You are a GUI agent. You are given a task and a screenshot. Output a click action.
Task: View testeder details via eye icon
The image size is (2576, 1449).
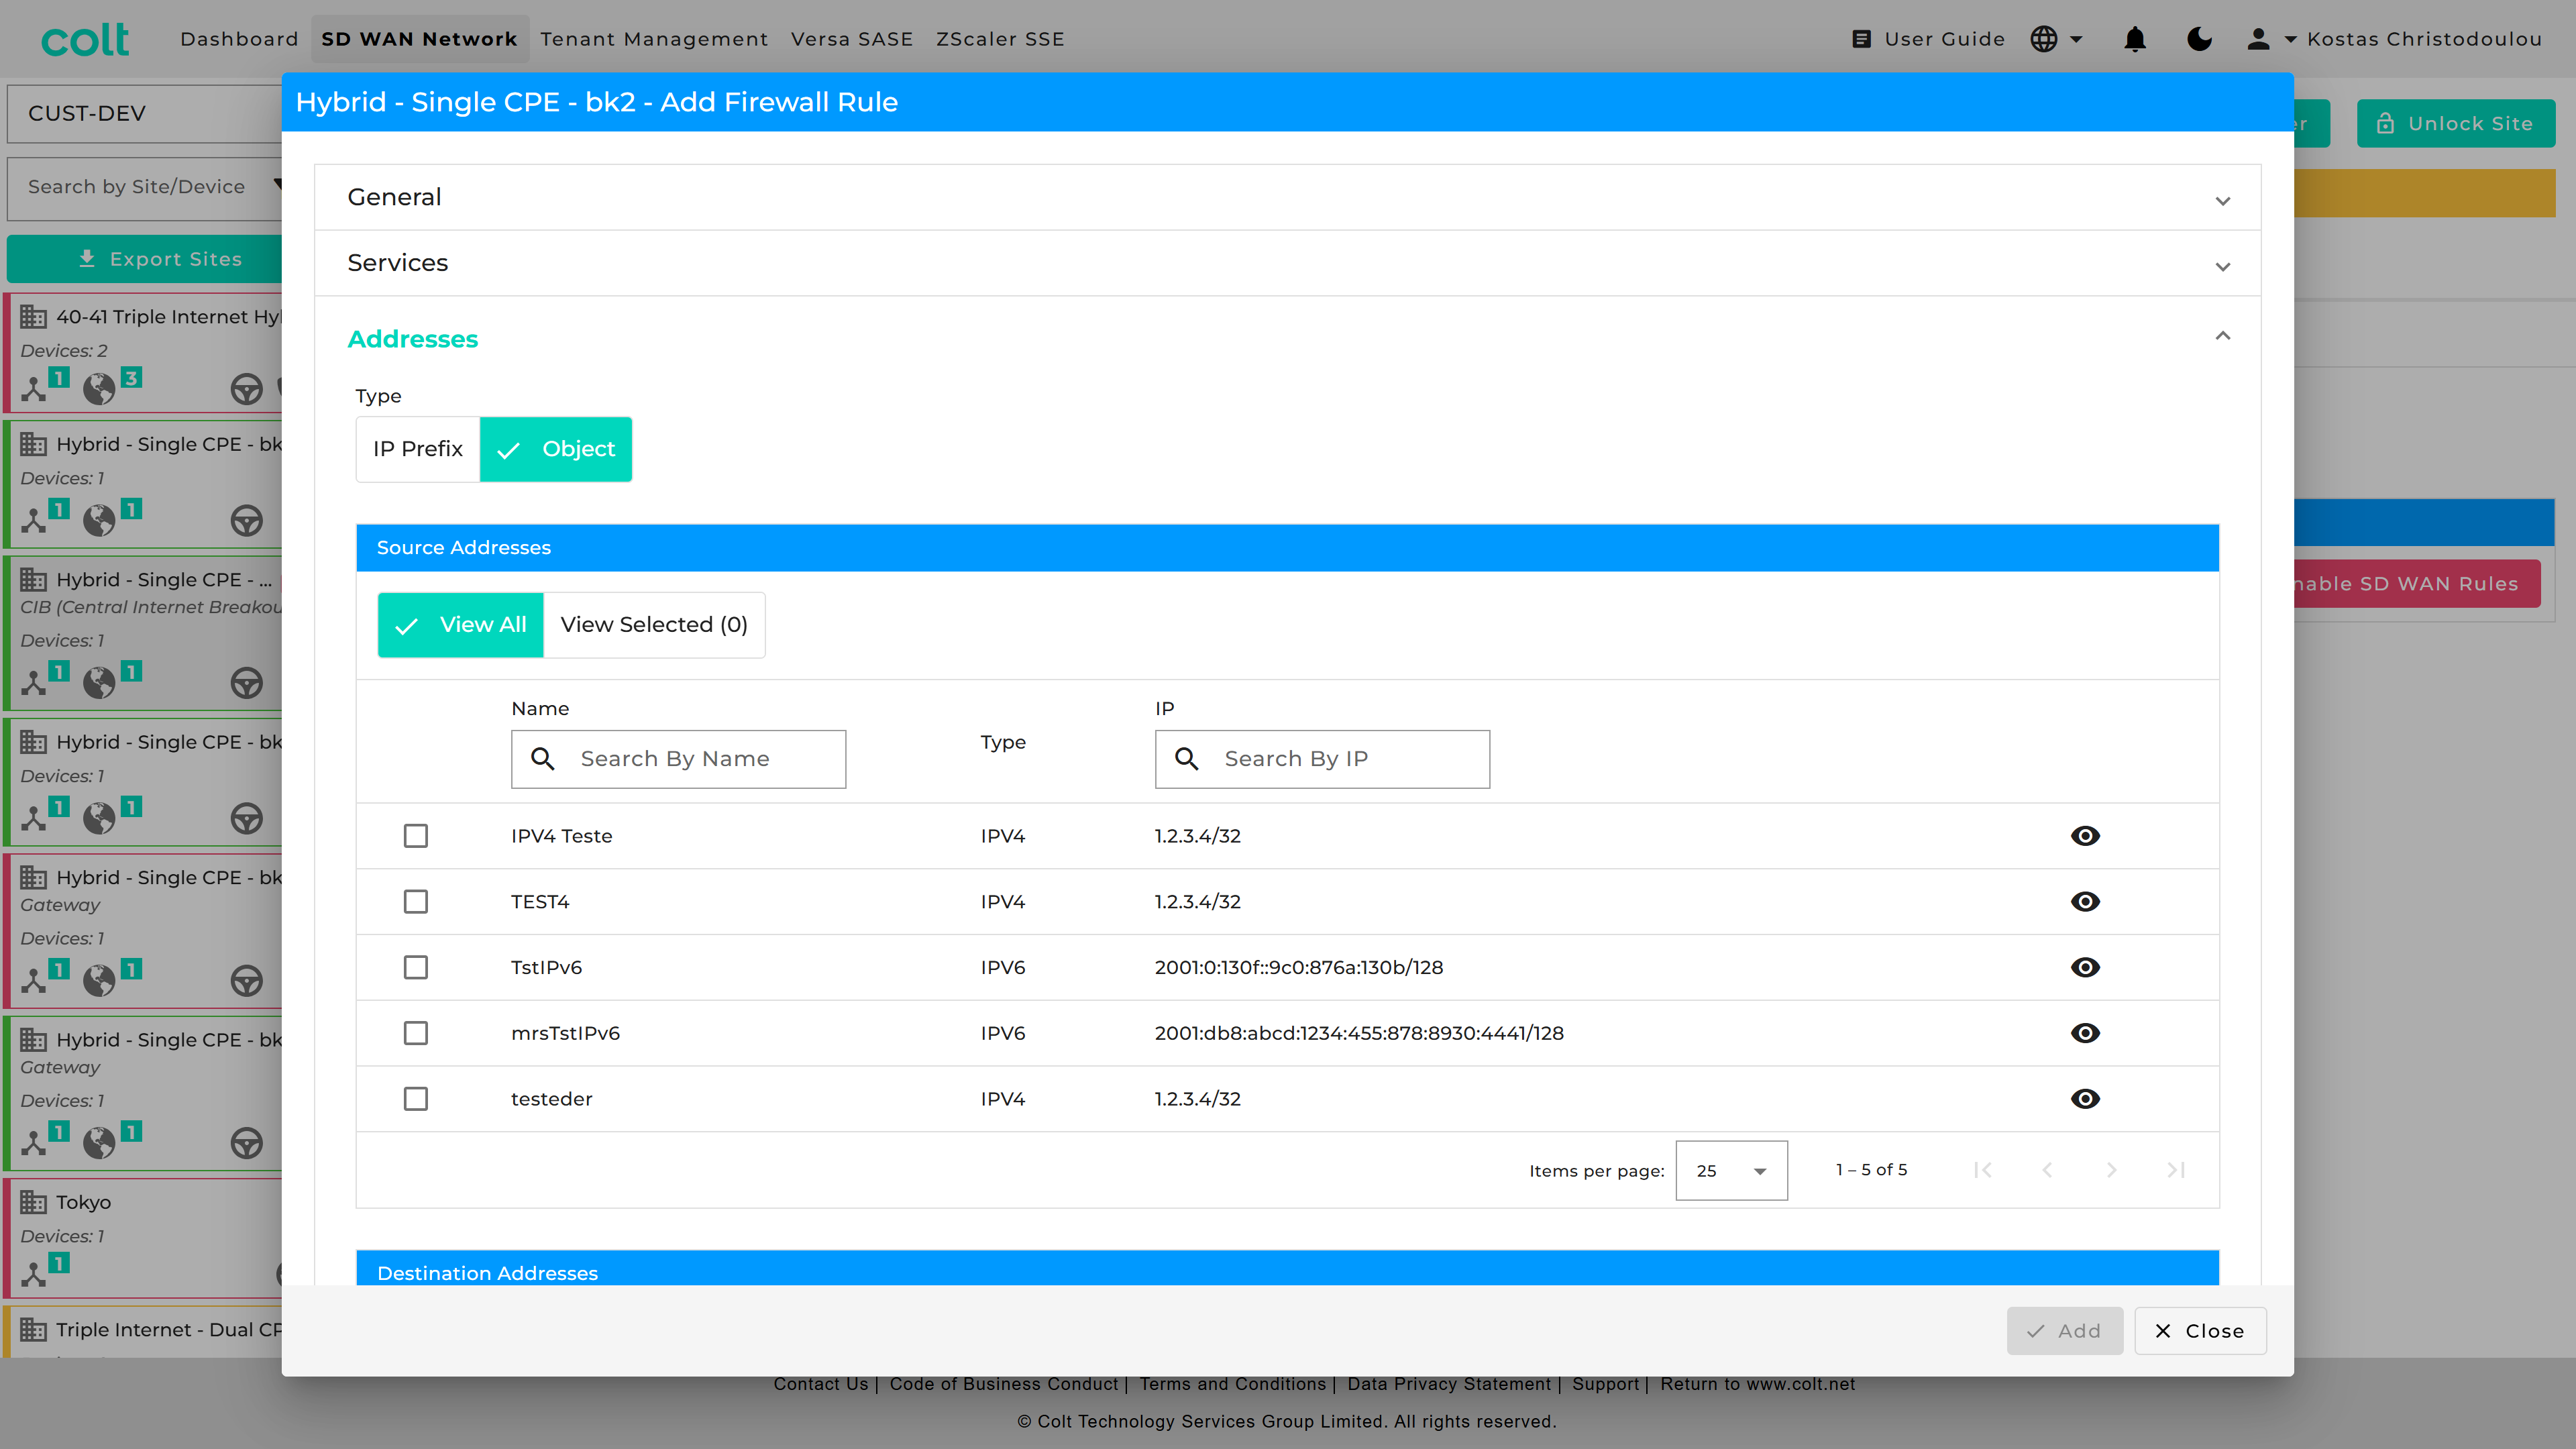[x=2085, y=1099]
